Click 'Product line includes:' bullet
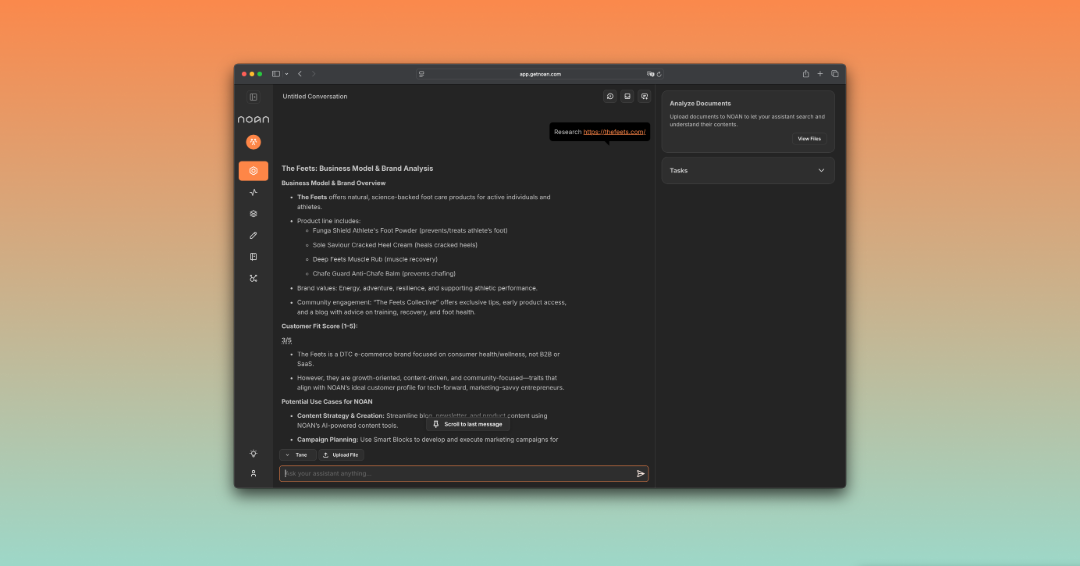The image size is (1080, 566). 329,221
